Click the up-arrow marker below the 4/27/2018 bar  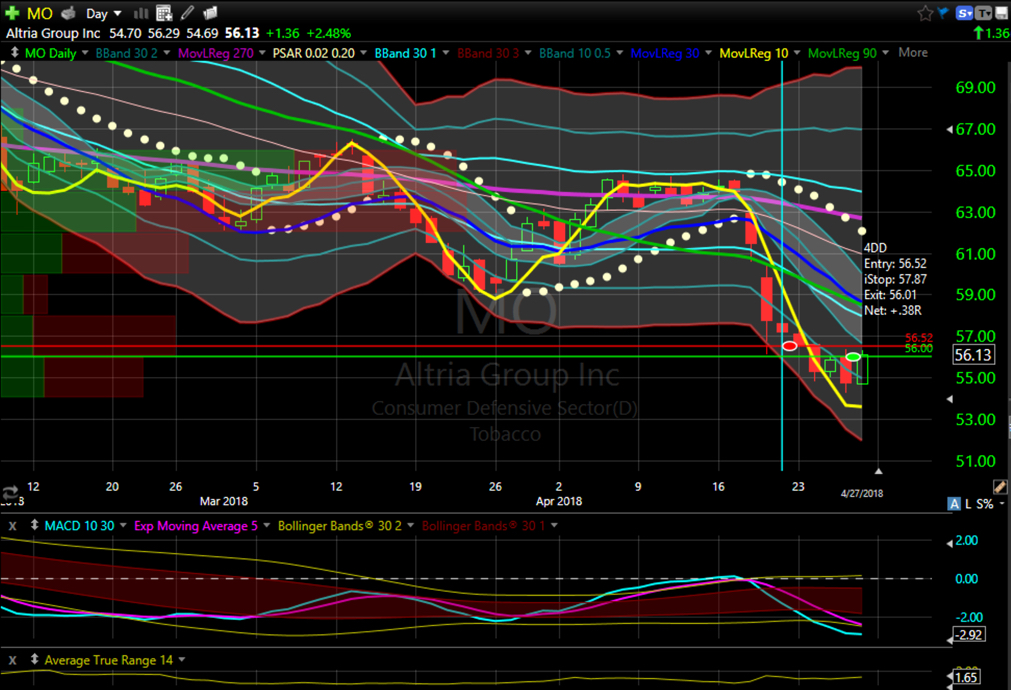[x=878, y=471]
